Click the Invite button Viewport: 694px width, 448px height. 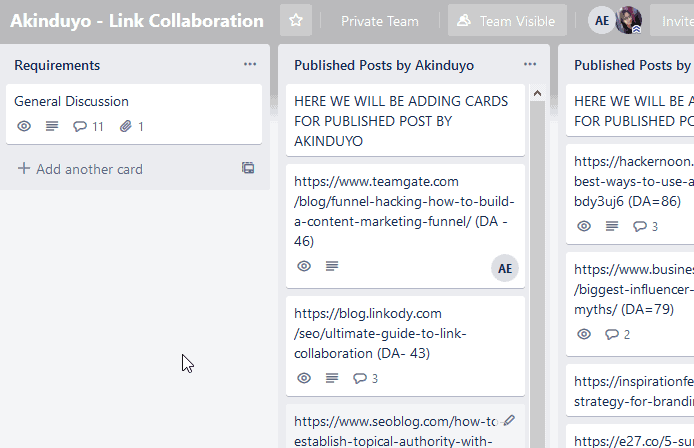(x=673, y=20)
